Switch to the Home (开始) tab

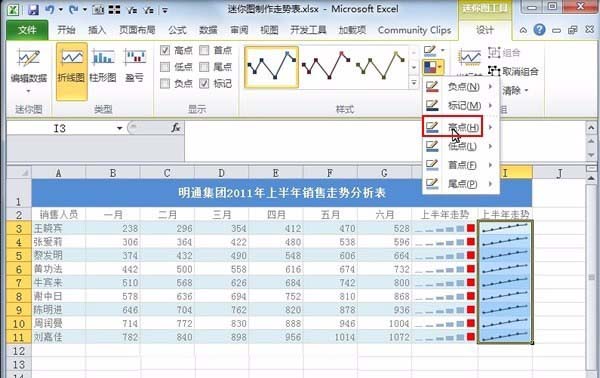pos(66,30)
